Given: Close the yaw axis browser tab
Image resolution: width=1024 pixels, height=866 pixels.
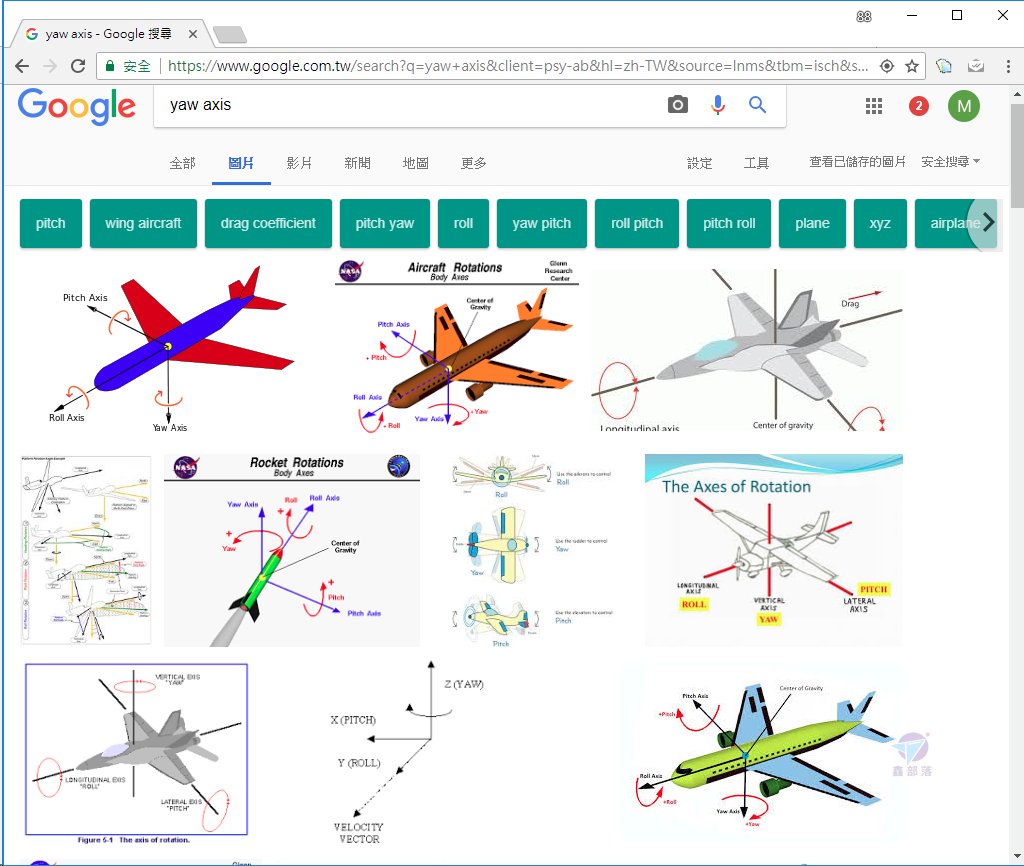Looking at the screenshot, I should (193, 34).
